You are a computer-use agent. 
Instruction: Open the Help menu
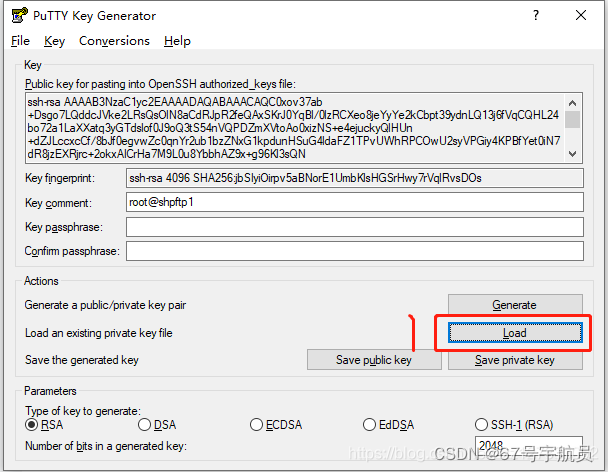pos(177,41)
